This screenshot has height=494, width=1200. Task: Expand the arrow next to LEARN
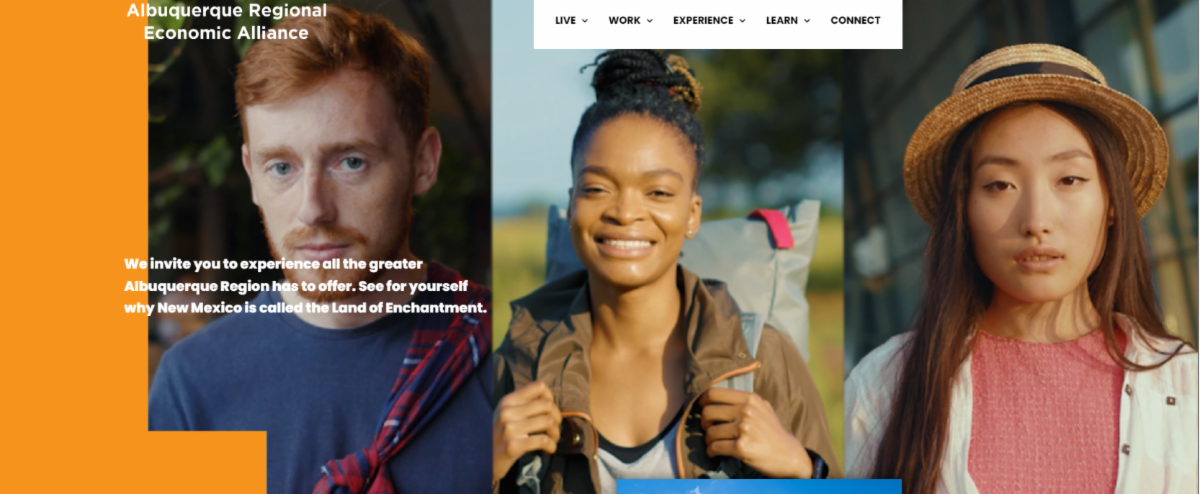click(x=807, y=21)
